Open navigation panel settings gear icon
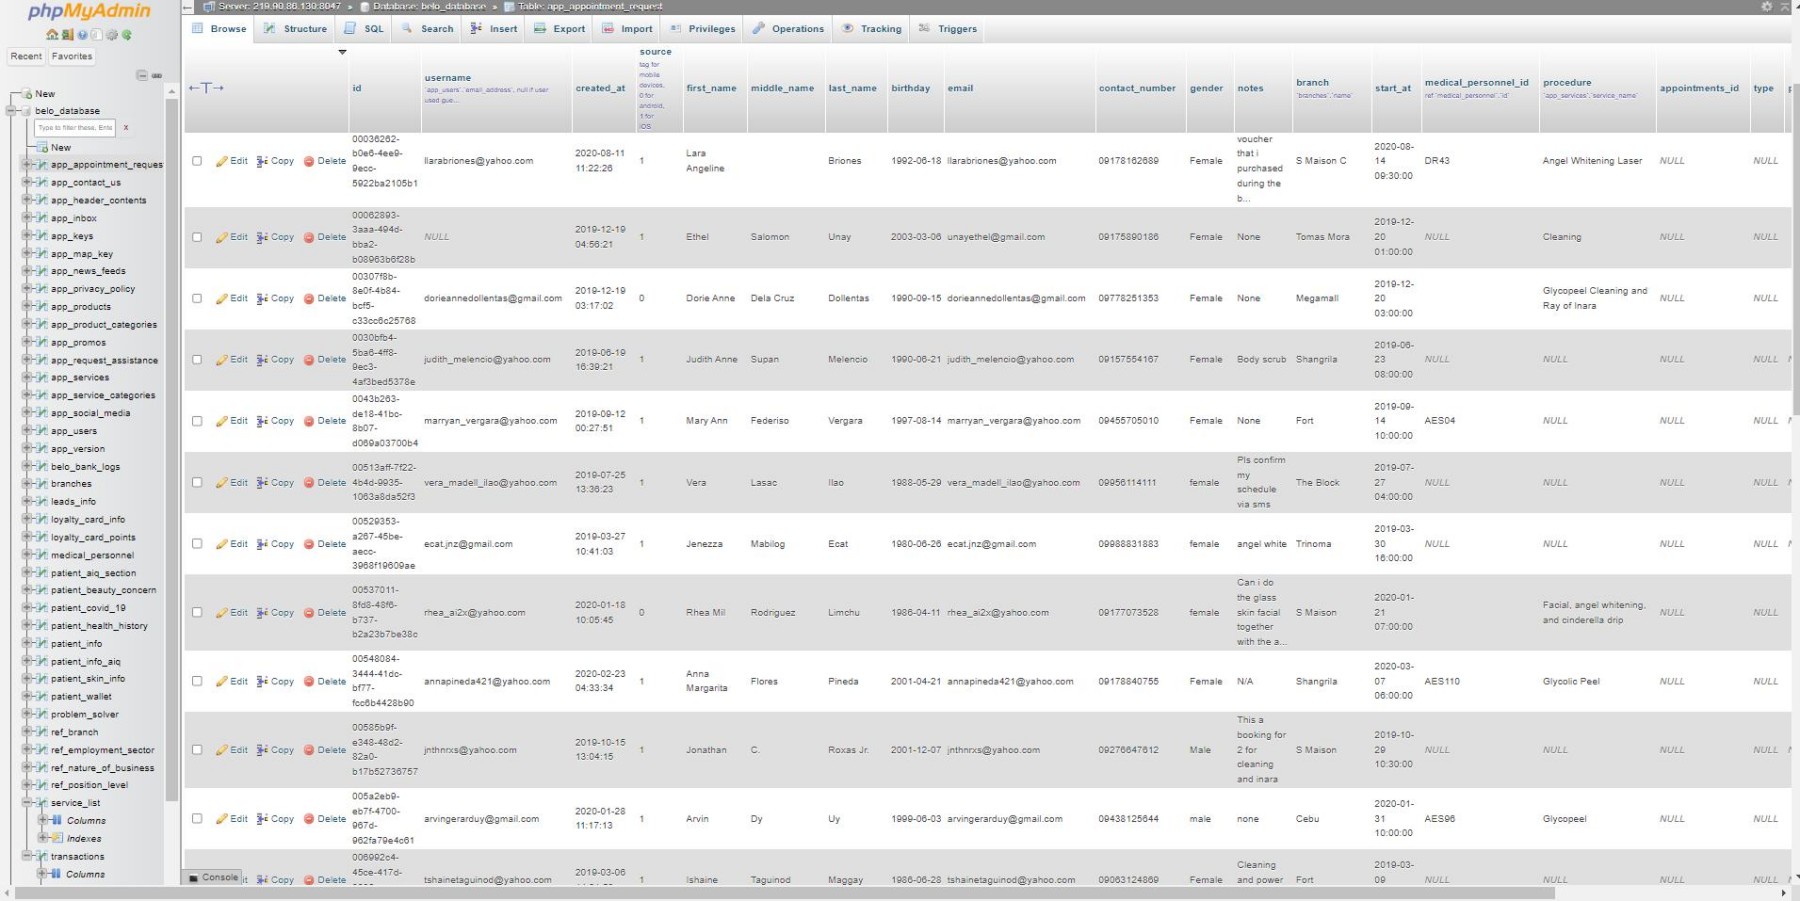 [112, 35]
